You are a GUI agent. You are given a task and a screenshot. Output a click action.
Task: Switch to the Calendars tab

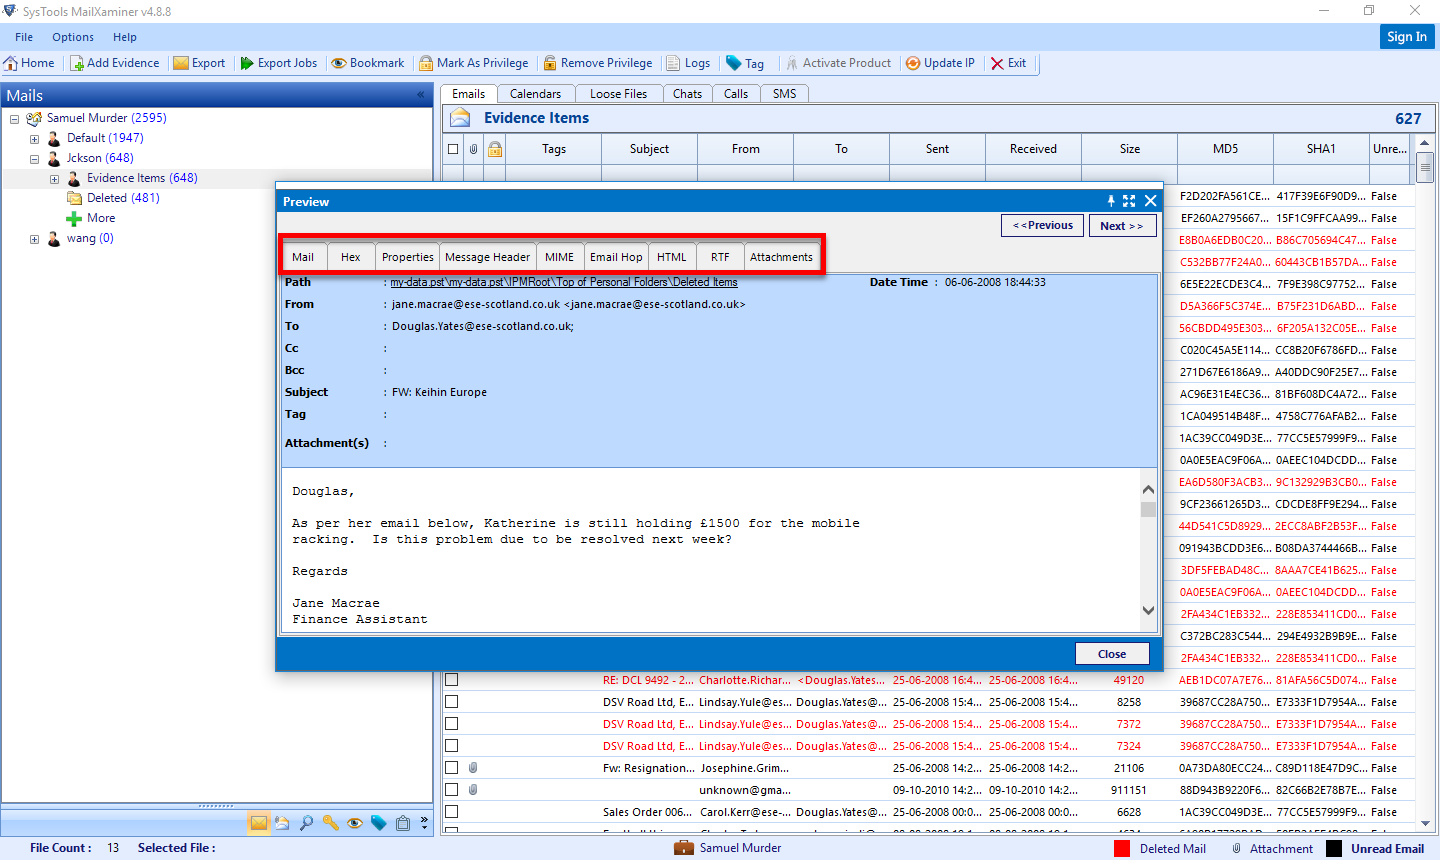pos(535,94)
